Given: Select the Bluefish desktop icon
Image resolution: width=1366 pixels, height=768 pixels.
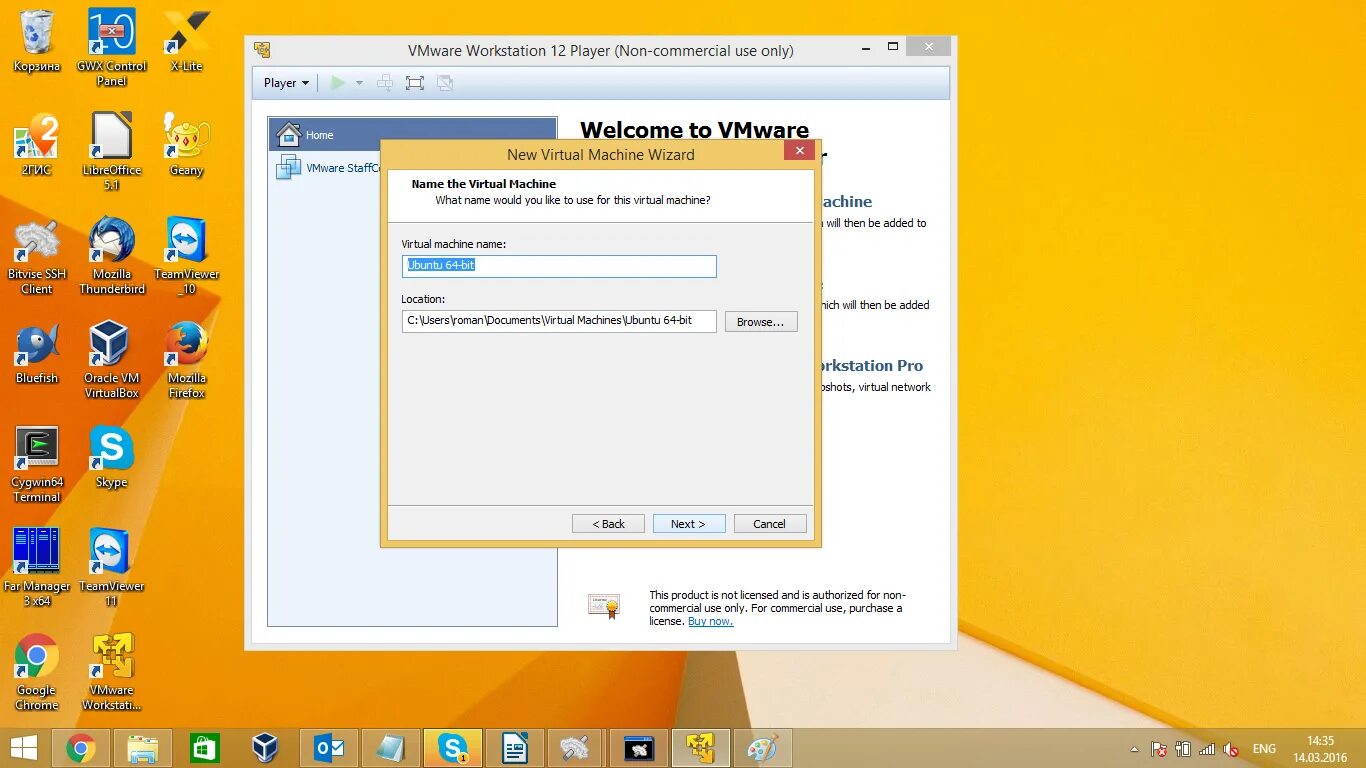Looking at the screenshot, I should pyautogui.click(x=37, y=353).
